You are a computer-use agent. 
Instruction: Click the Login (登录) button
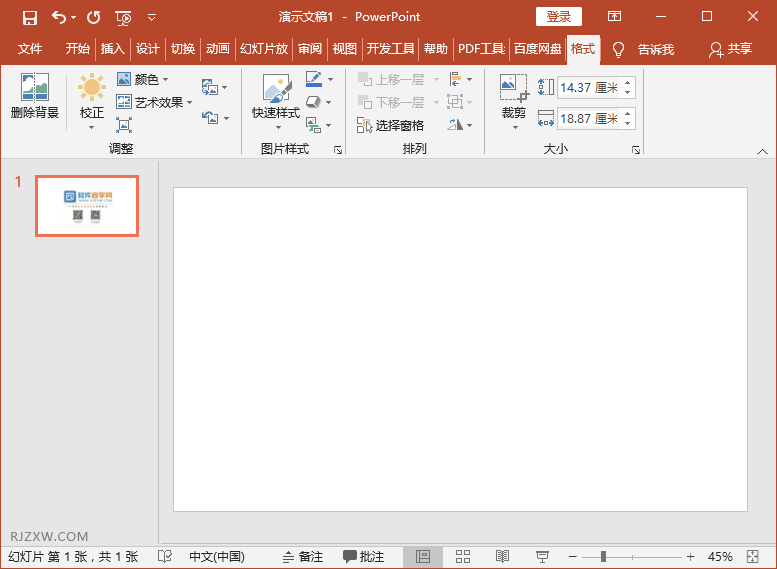pyautogui.click(x=559, y=17)
